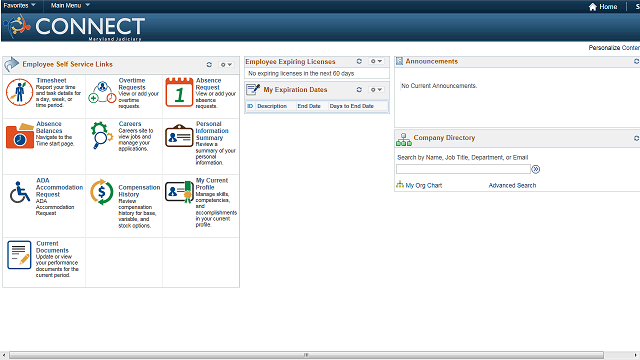Open the Overtime Requests icon
The image size is (640, 360).
[x=102, y=92]
